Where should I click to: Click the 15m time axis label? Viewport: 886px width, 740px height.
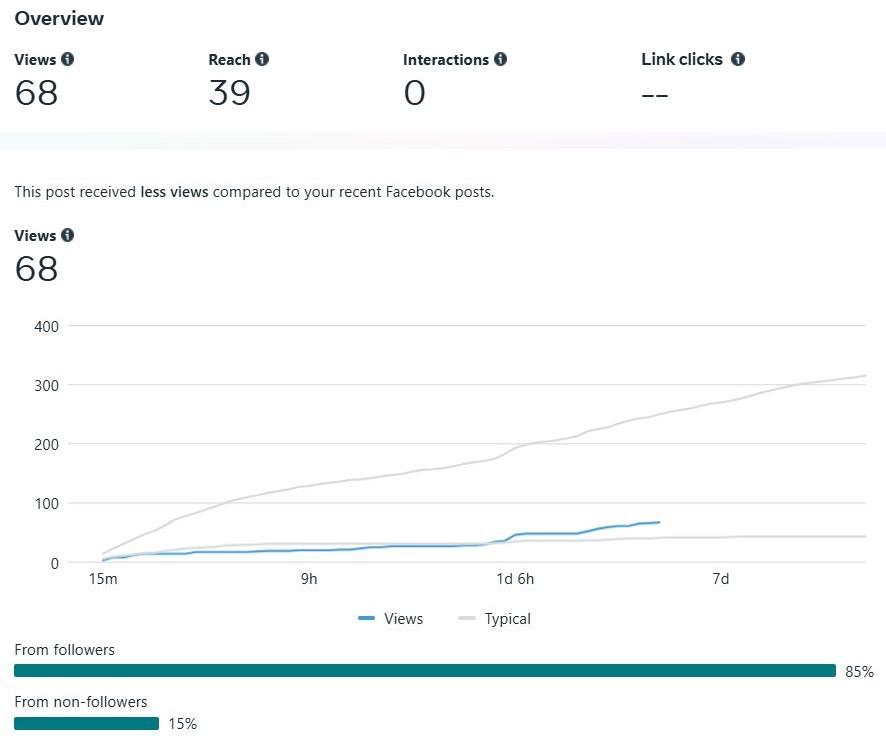(x=102, y=579)
